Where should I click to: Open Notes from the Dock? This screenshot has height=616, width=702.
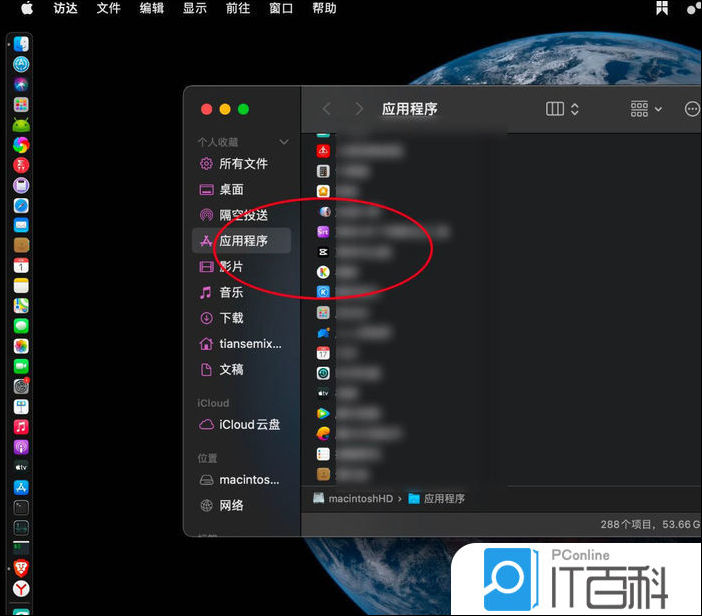[21, 286]
